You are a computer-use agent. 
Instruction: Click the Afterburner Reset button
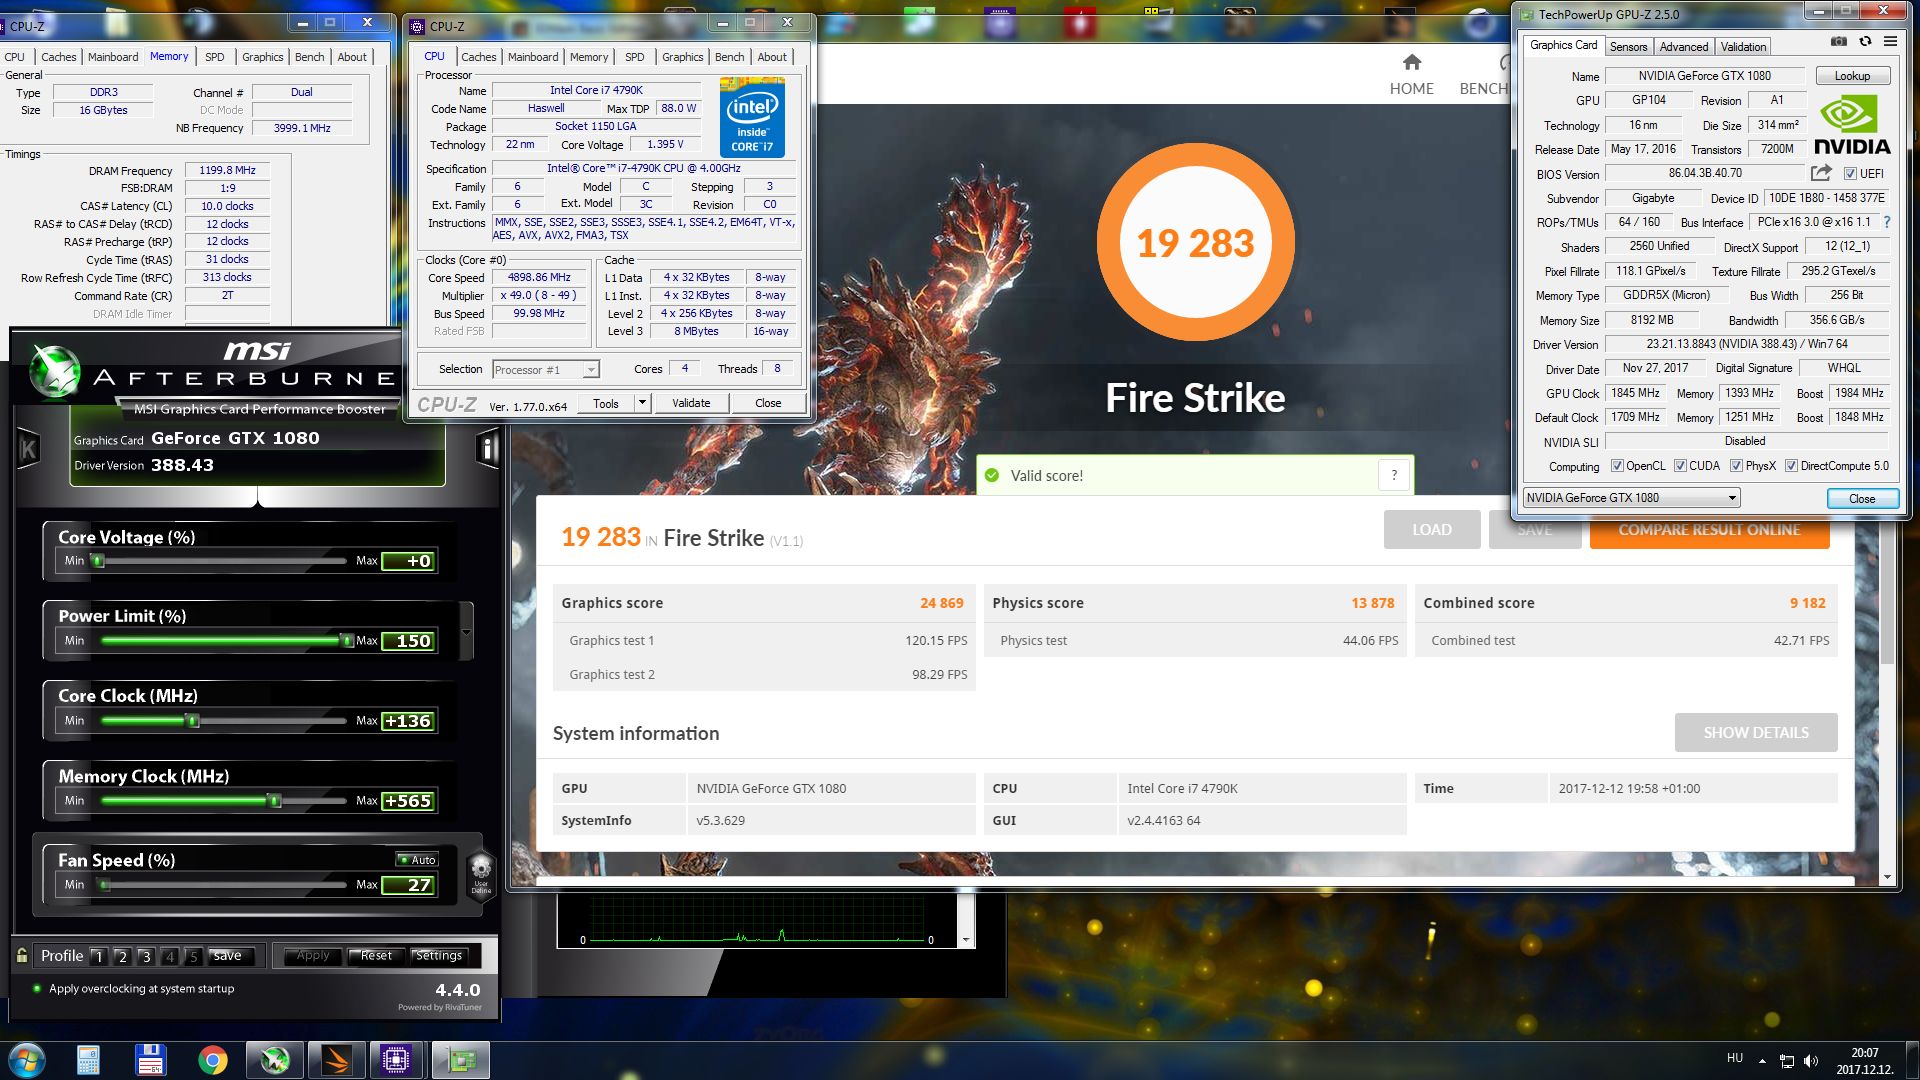376,956
